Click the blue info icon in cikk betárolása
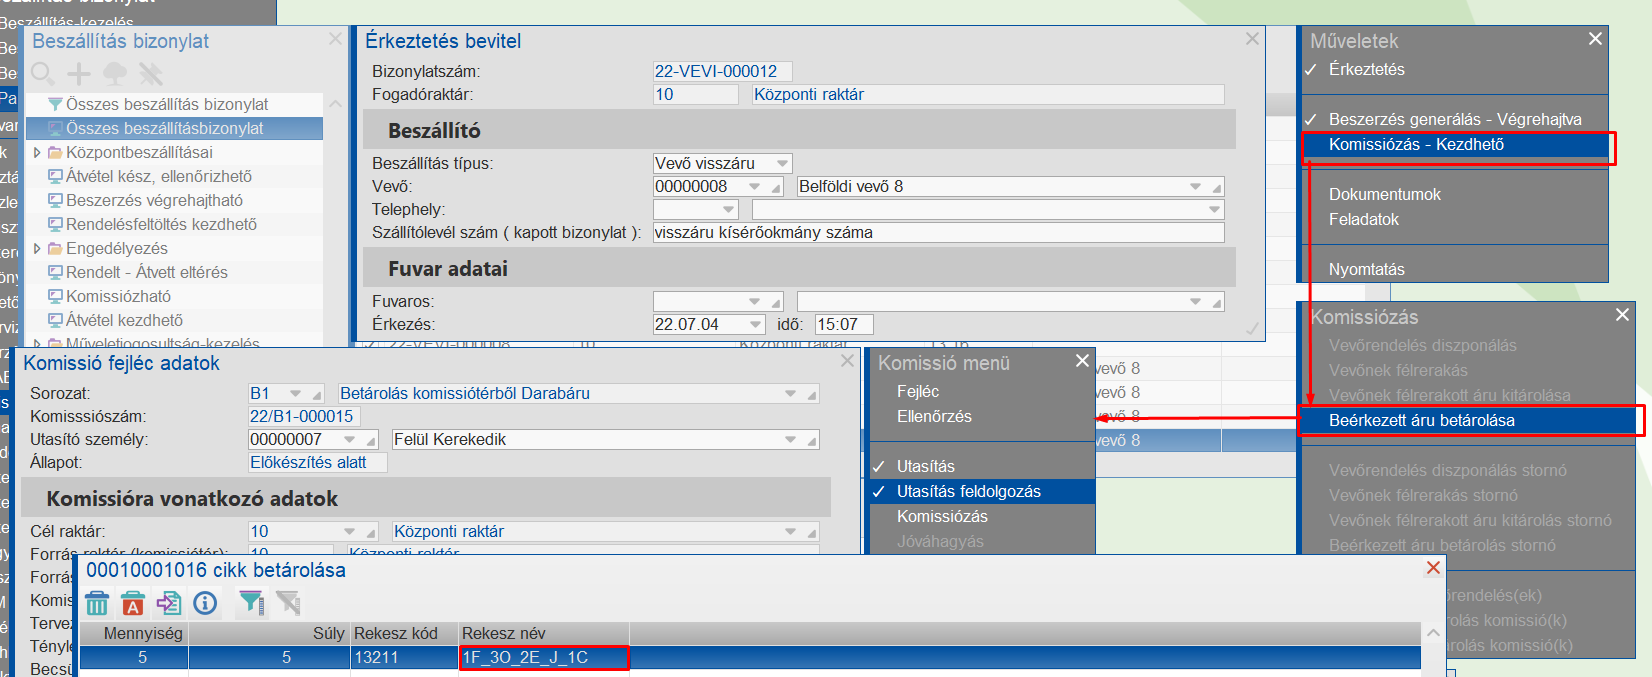 pyautogui.click(x=205, y=602)
